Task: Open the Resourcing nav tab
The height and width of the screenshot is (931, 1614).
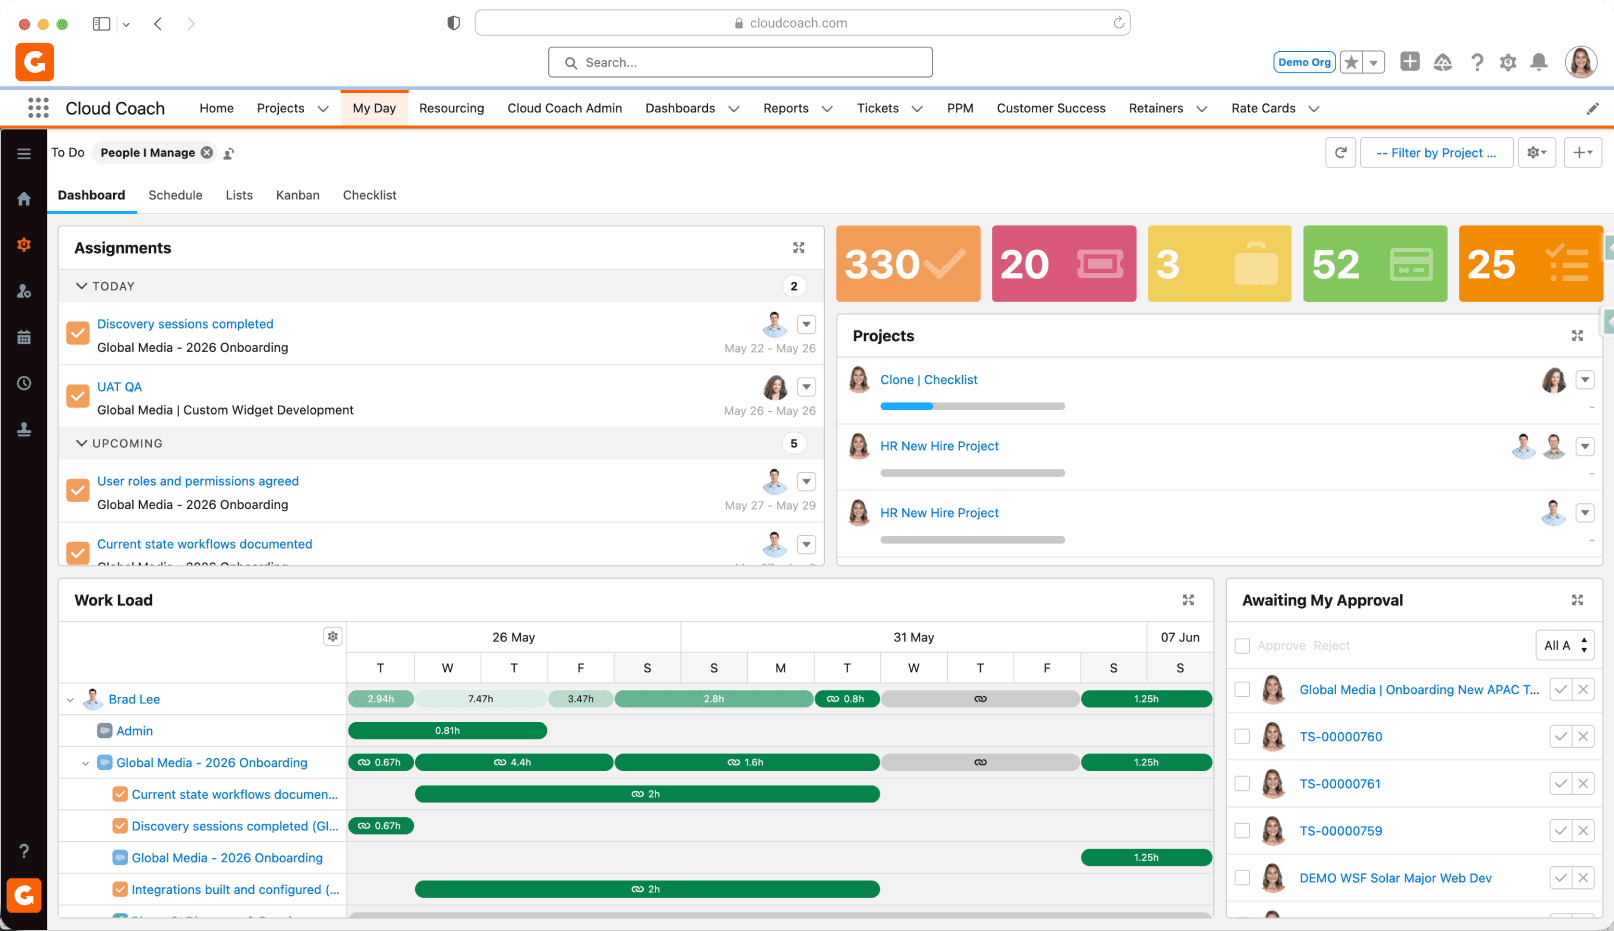Action: pos(451,108)
